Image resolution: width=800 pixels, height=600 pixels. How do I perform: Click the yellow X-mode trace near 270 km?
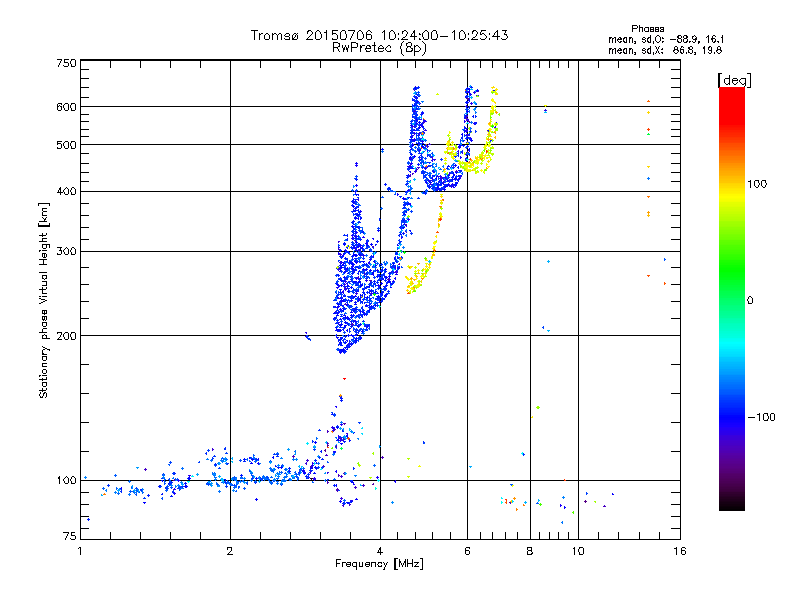[418, 276]
